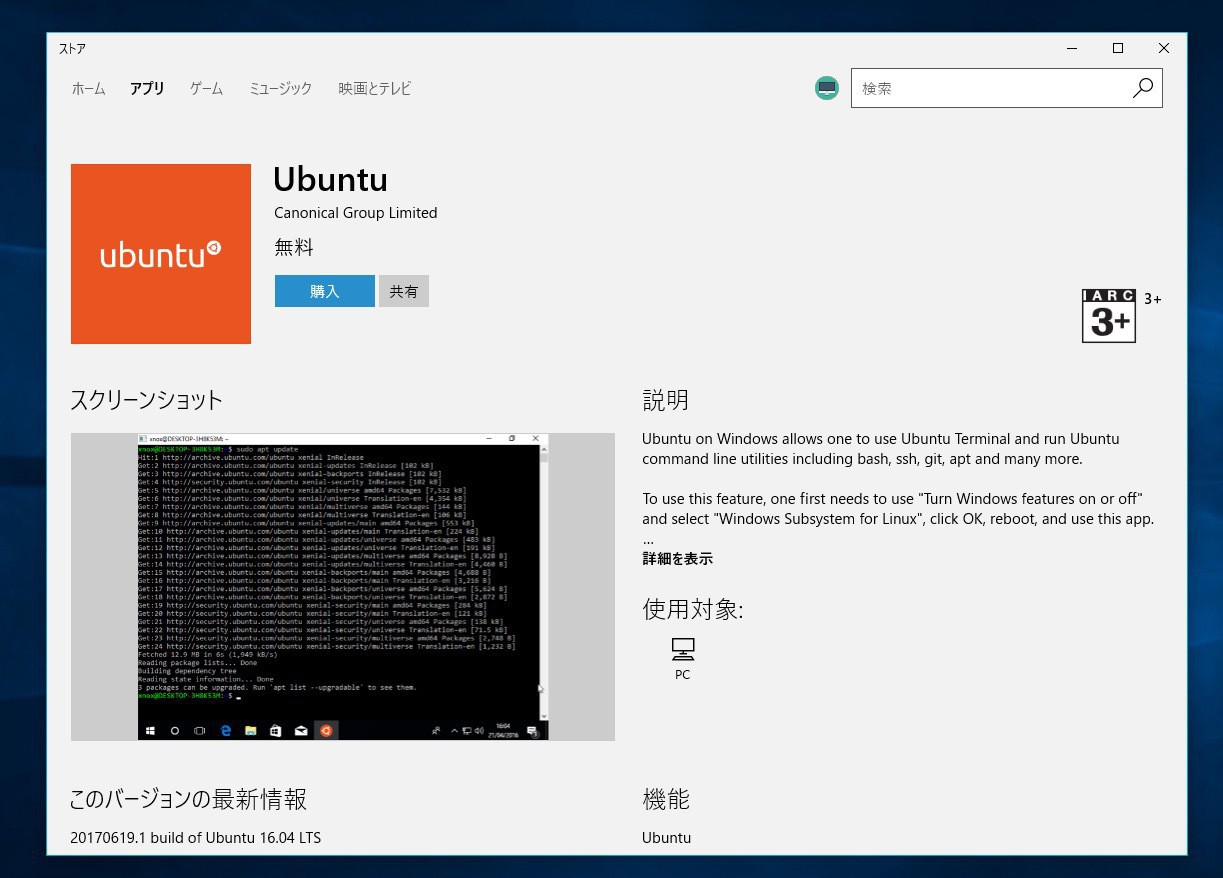The image size is (1223, 878).
Task: Click the 機能 section heading
Action: point(665,800)
